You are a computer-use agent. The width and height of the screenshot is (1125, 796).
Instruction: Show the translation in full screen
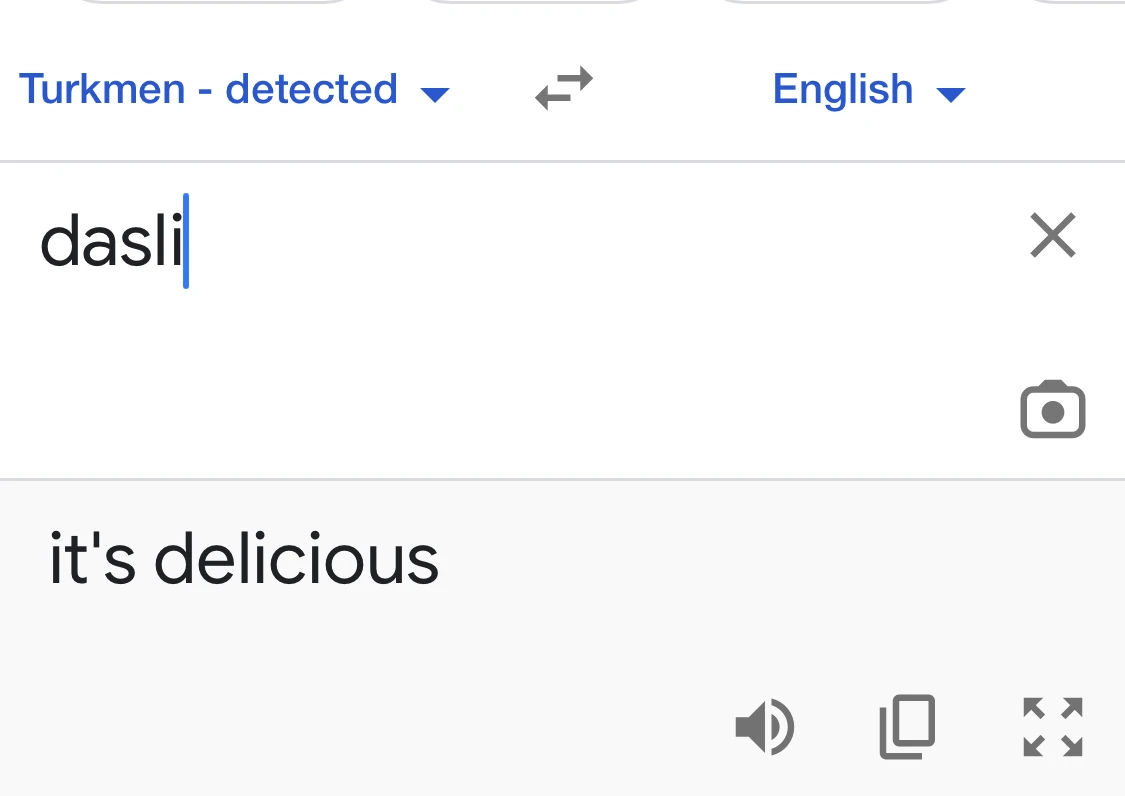tap(1052, 726)
